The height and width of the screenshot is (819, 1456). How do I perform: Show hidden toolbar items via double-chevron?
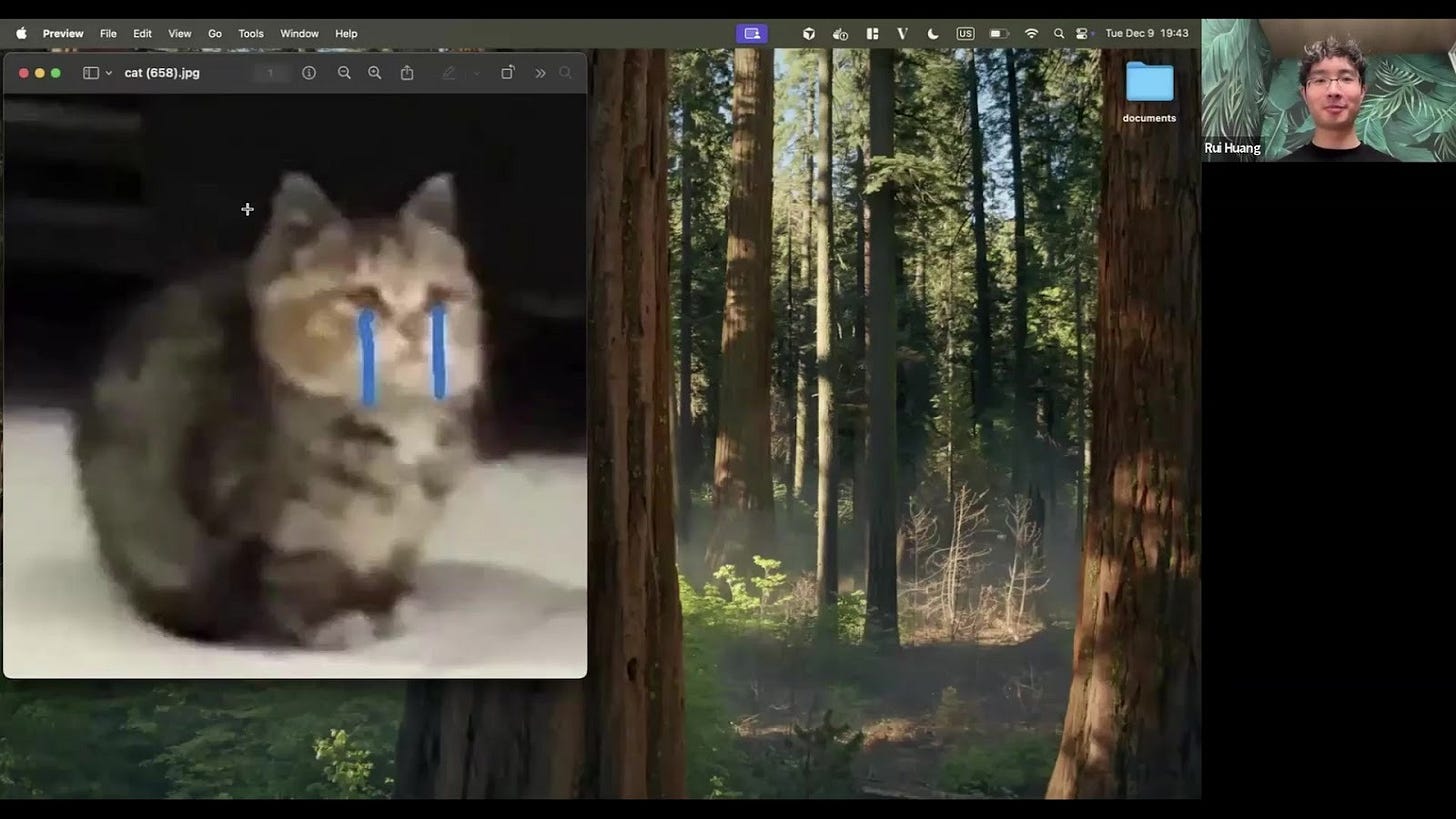[x=540, y=72]
